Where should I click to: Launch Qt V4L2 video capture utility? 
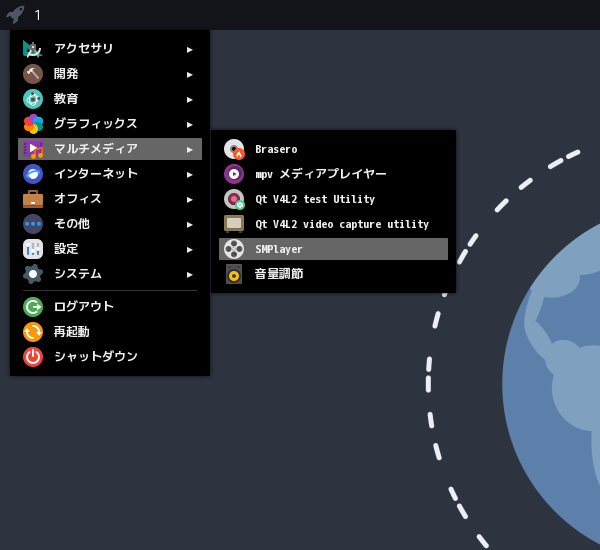pyautogui.click(x=333, y=224)
